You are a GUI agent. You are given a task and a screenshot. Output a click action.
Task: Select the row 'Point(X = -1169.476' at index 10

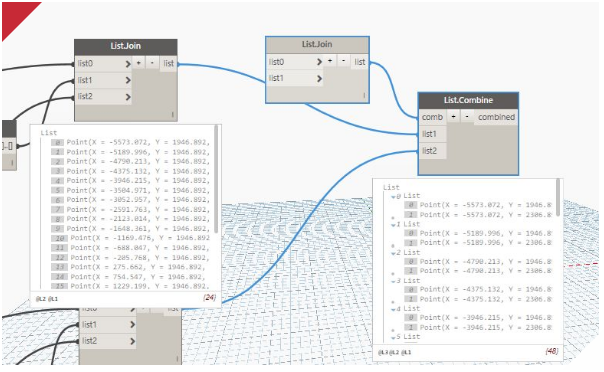pyautogui.click(x=131, y=238)
